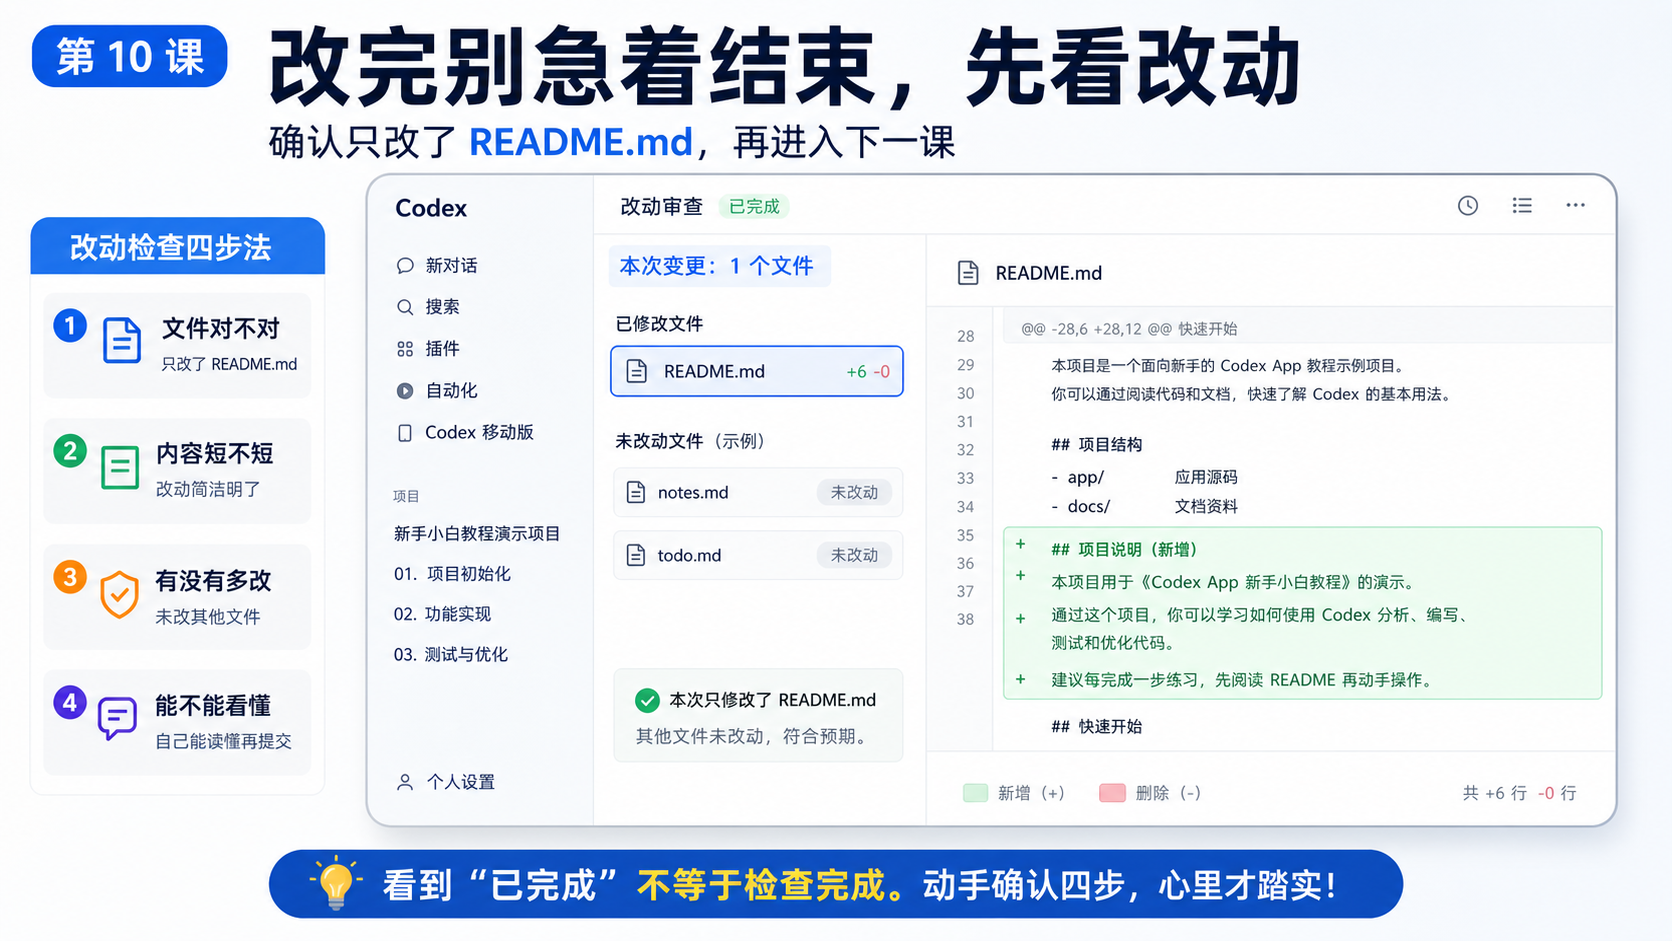The width and height of the screenshot is (1672, 941).
Task: Click the file icon in notes.md row
Action: (636, 492)
